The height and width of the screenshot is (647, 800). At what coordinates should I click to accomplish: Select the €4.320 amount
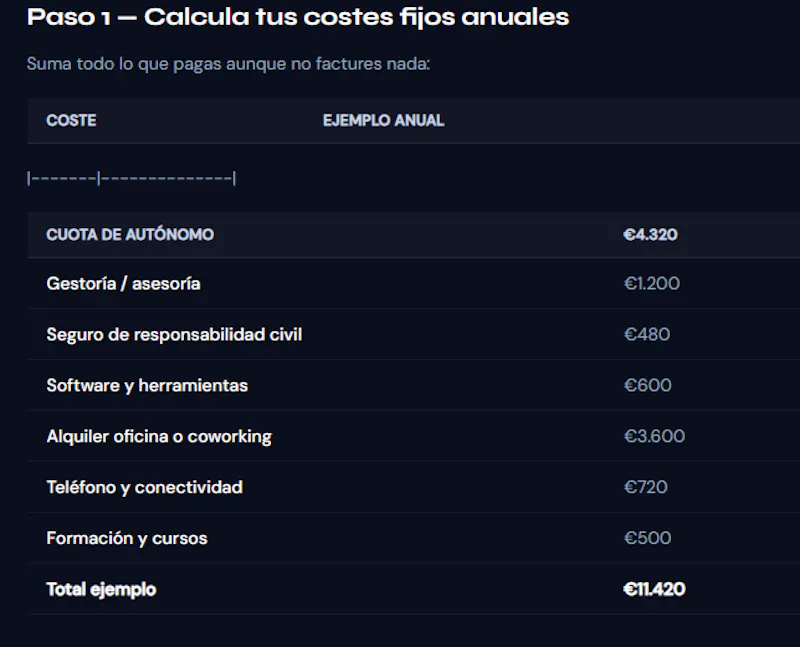(651, 235)
